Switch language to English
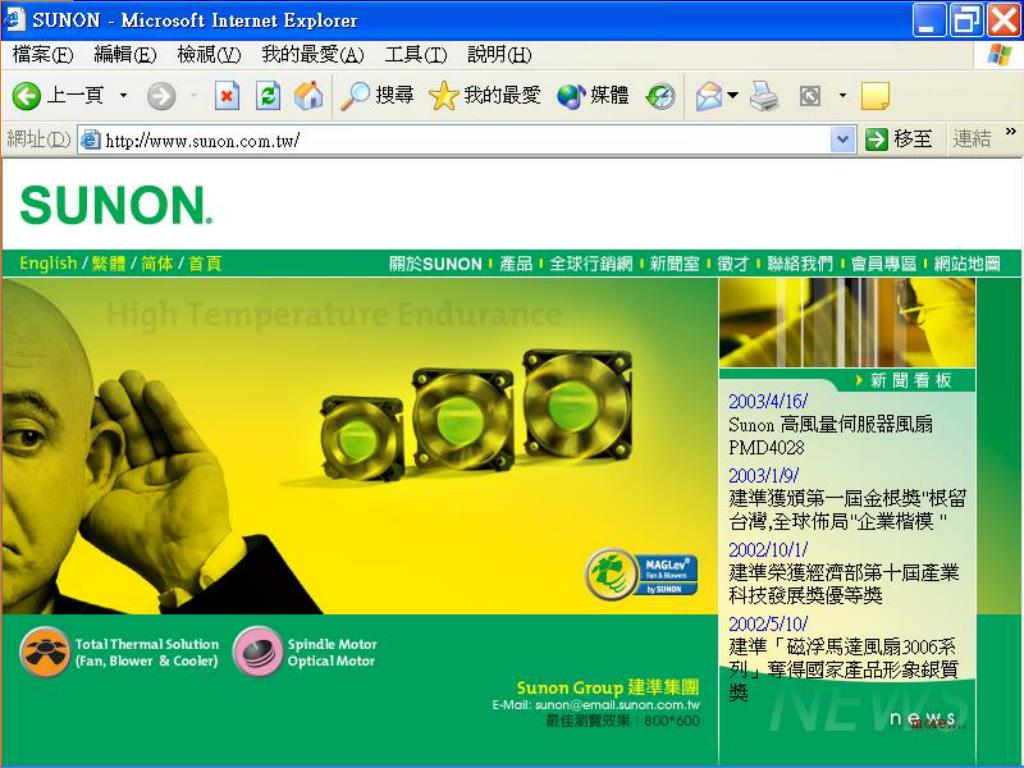Screen dimensions: 1024x768 48,263
